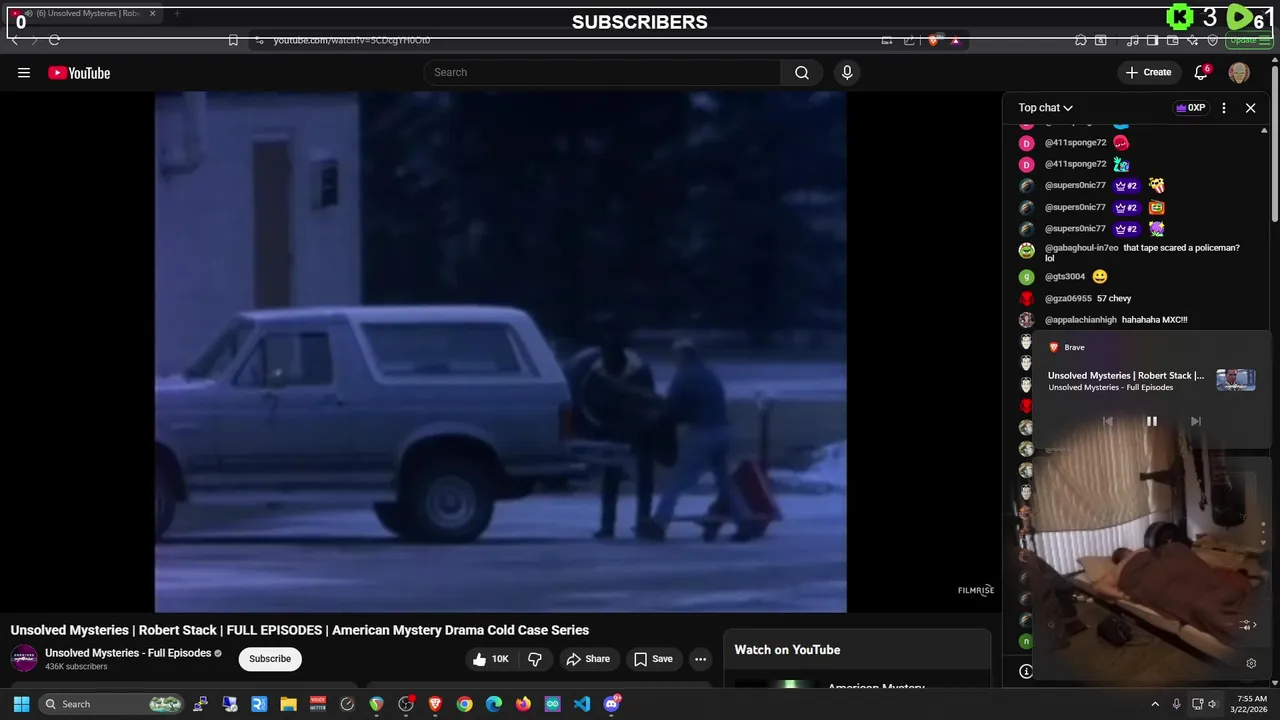The width and height of the screenshot is (1280, 720).
Task: Open the Brave playlist music note icon
Action: coord(1133,40)
